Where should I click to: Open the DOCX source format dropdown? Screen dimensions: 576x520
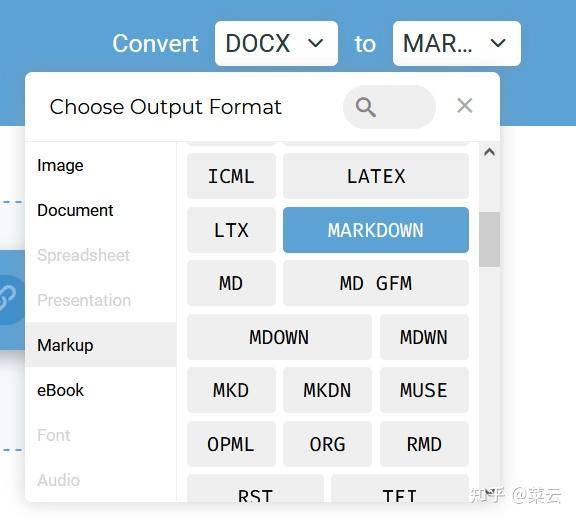pyautogui.click(x=276, y=43)
